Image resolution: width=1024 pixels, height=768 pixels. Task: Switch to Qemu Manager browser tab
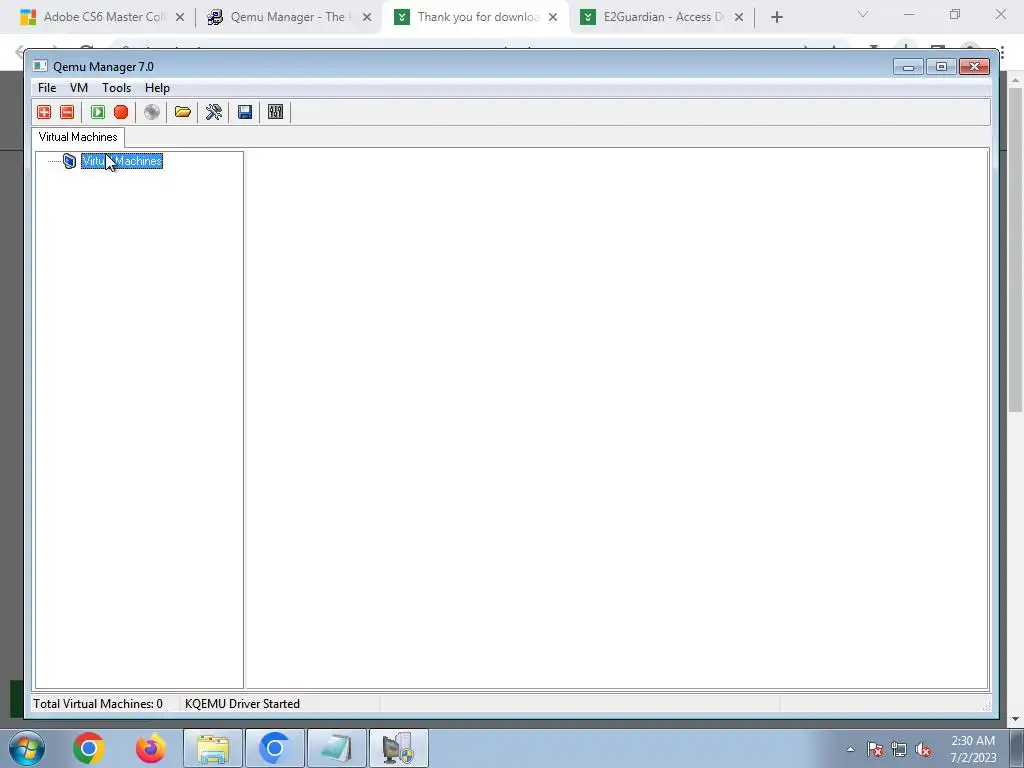pos(287,17)
